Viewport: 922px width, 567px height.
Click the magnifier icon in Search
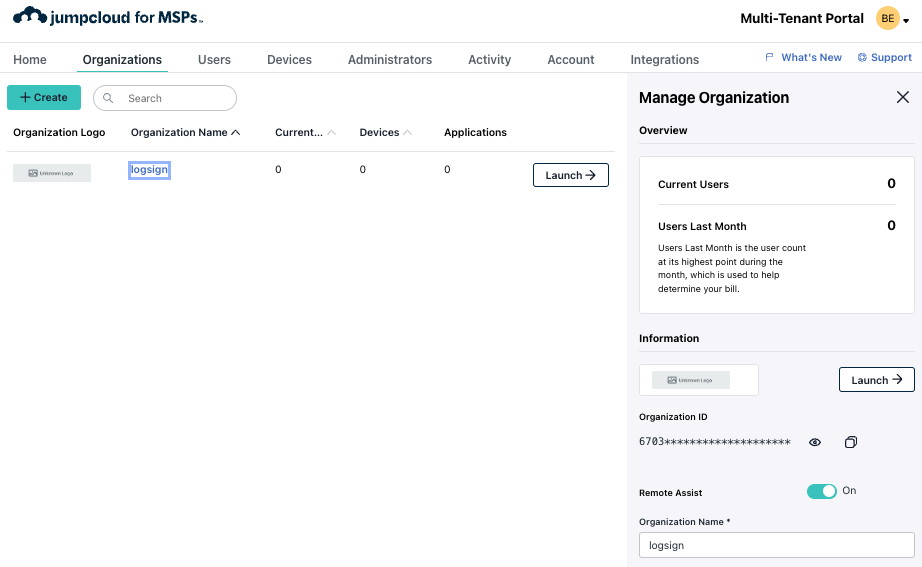108,98
